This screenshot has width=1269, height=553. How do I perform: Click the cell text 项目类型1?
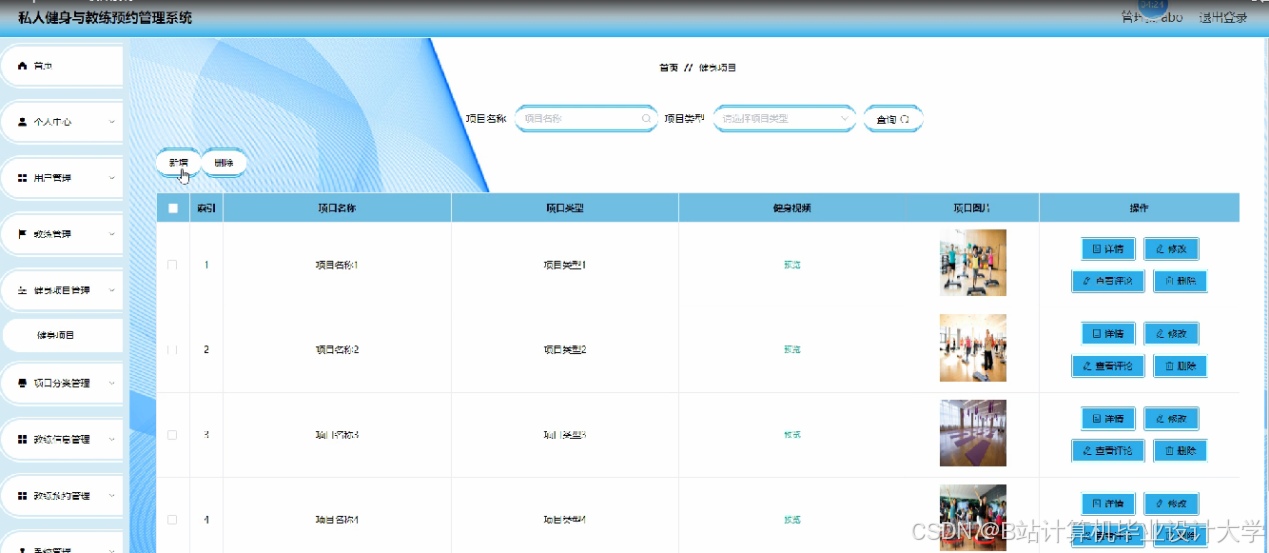565,265
